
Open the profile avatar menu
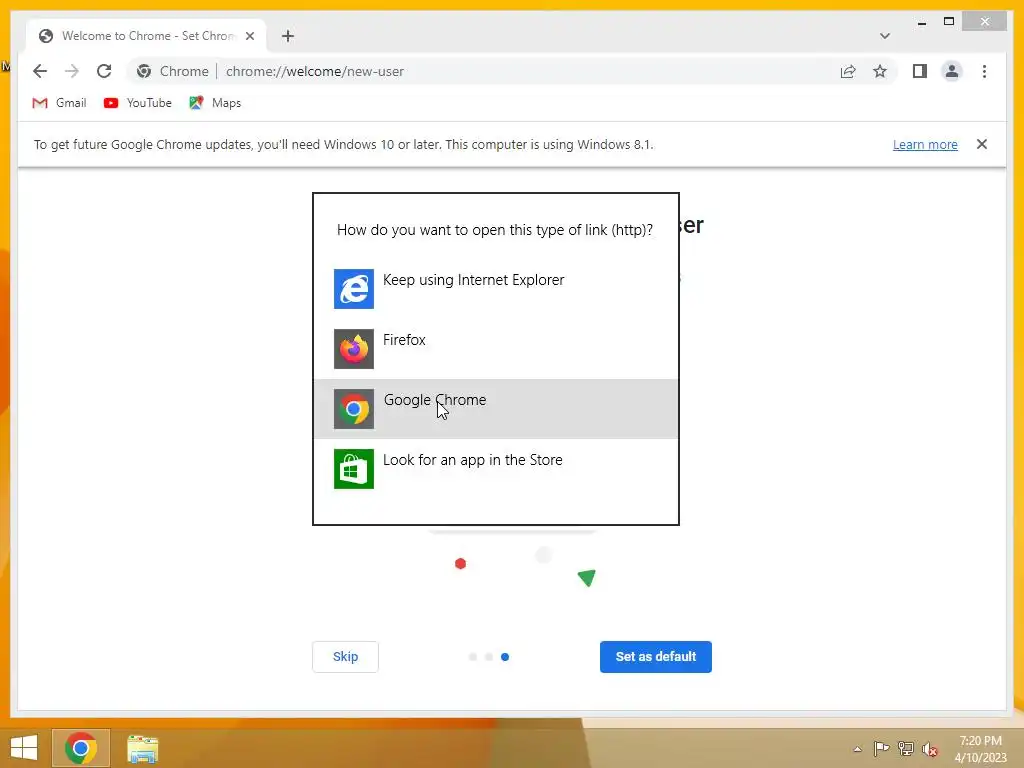click(952, 71)
